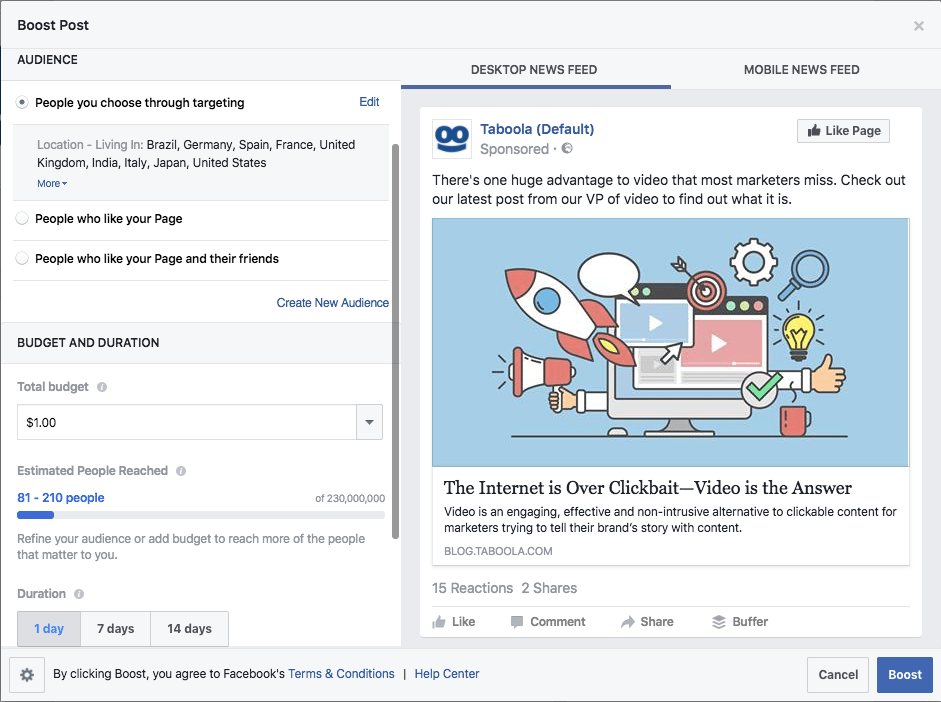Click the BLOG.TABOOLA.COM domain text
The width and height of the screenshot is (941, 702).
pos(498,551)
